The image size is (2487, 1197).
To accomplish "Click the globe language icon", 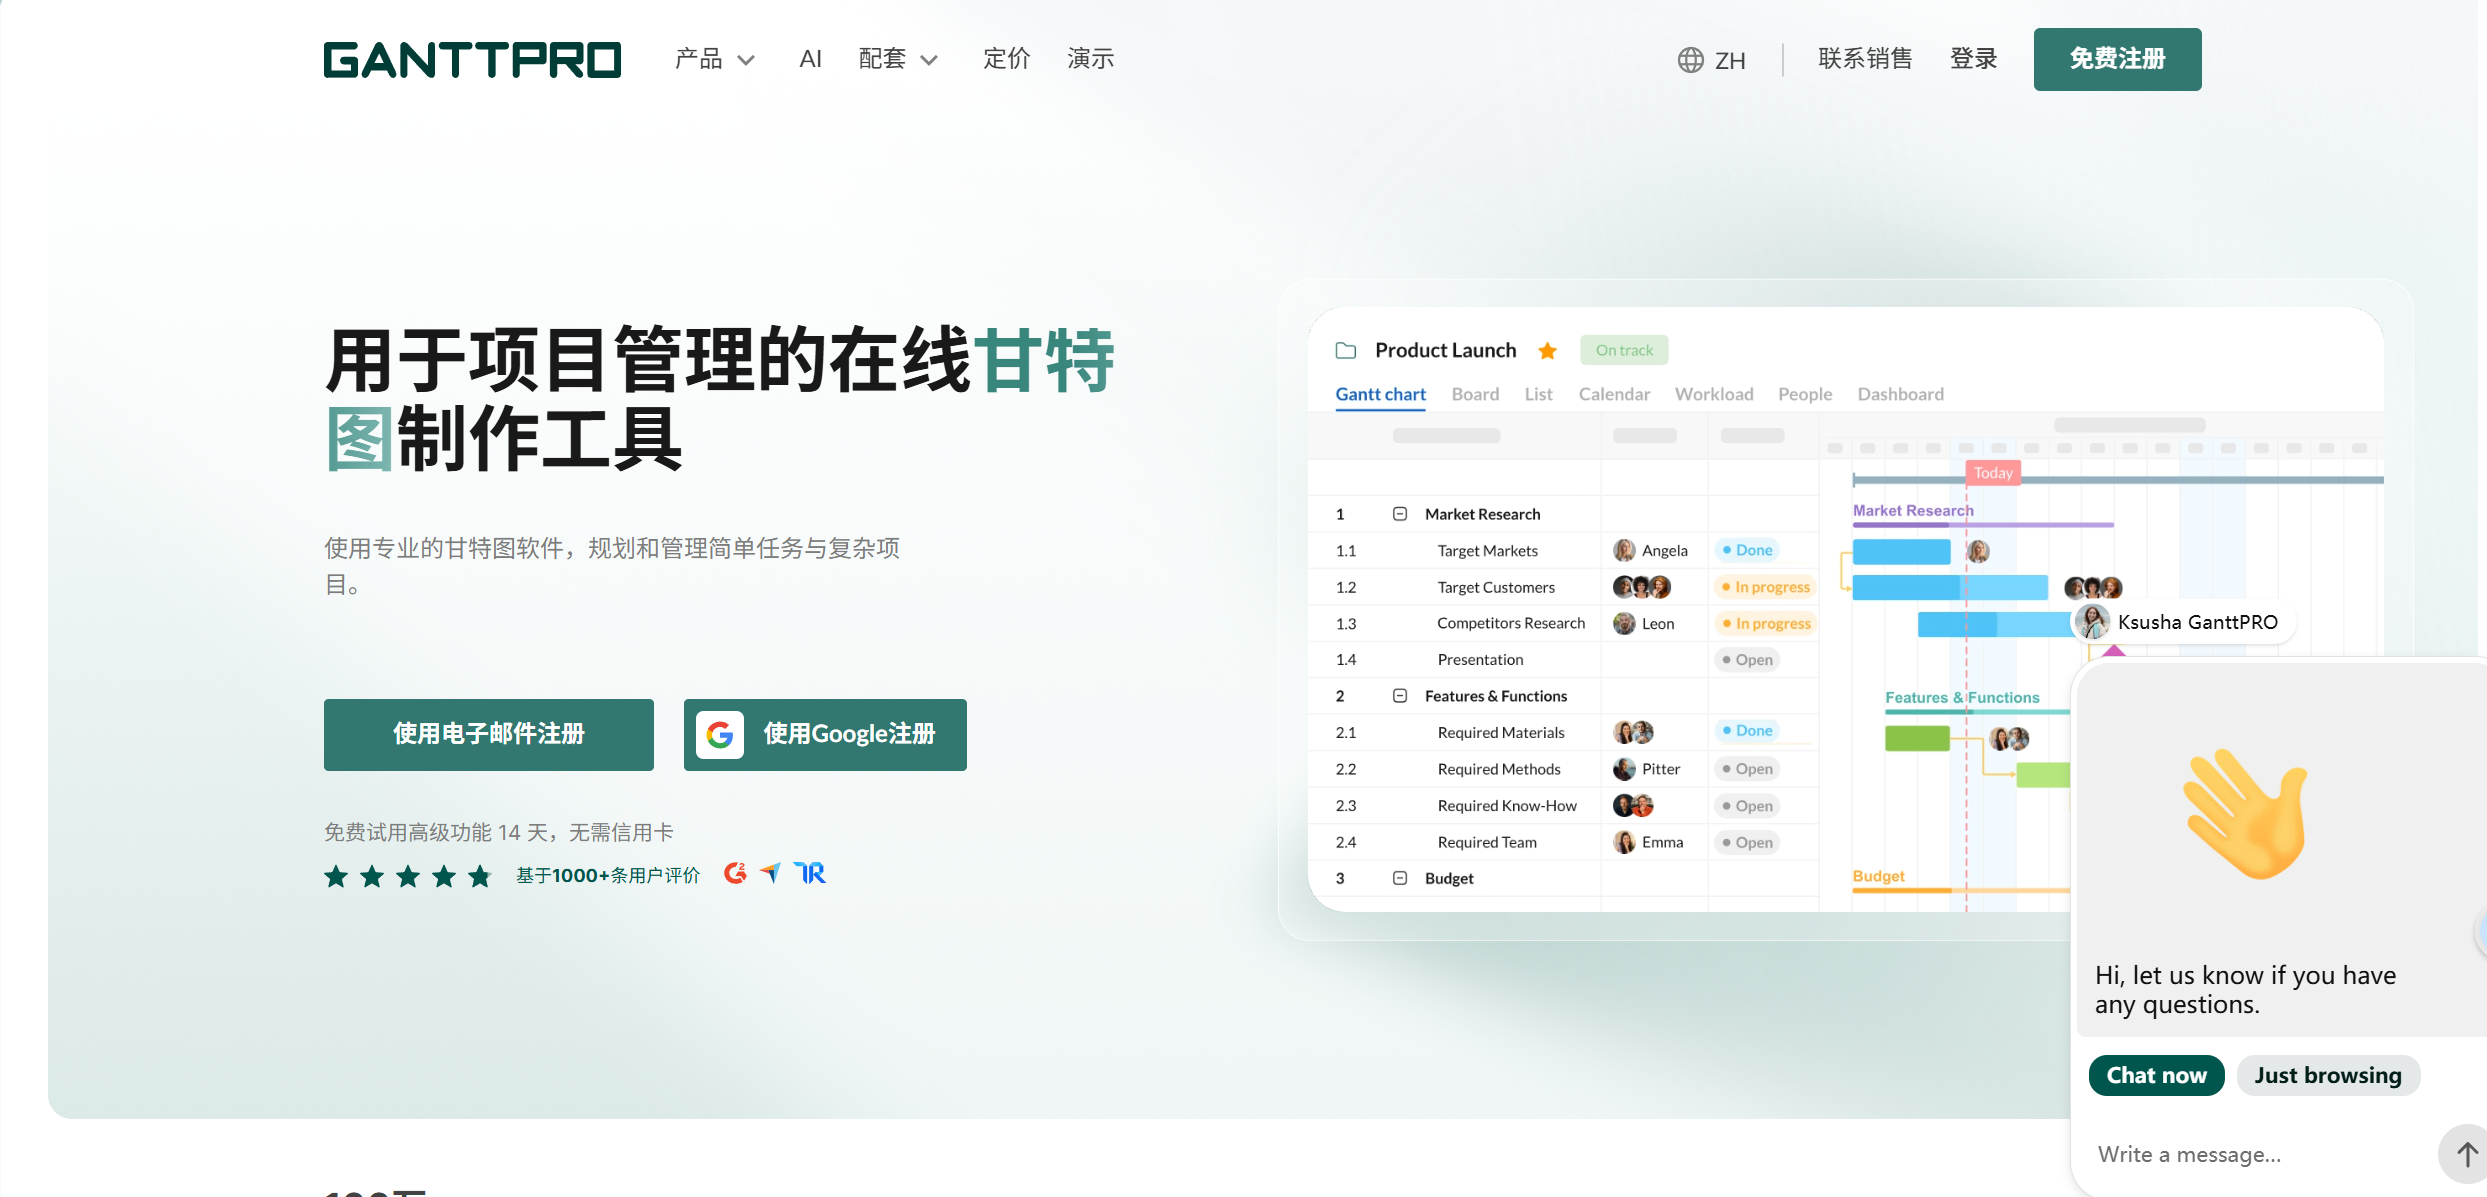I will click(x=1690, y=60).
